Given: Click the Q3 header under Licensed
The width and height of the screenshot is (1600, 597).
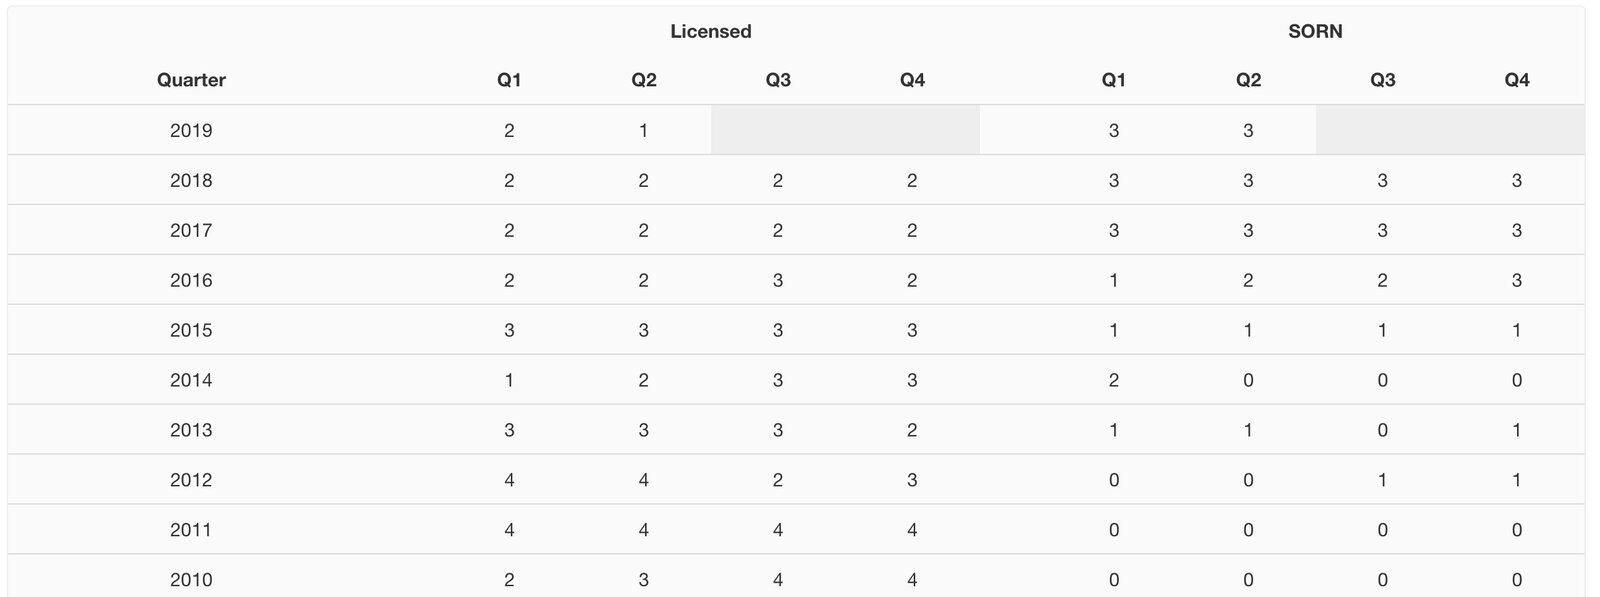Looking at the screenshot, I should 778,80.
